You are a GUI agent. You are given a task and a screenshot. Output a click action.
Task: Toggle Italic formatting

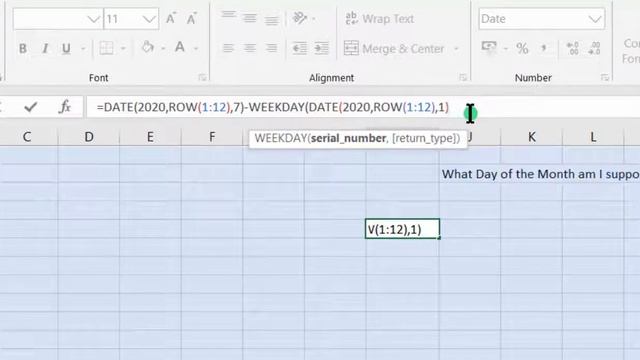click(x=45, y=49)
